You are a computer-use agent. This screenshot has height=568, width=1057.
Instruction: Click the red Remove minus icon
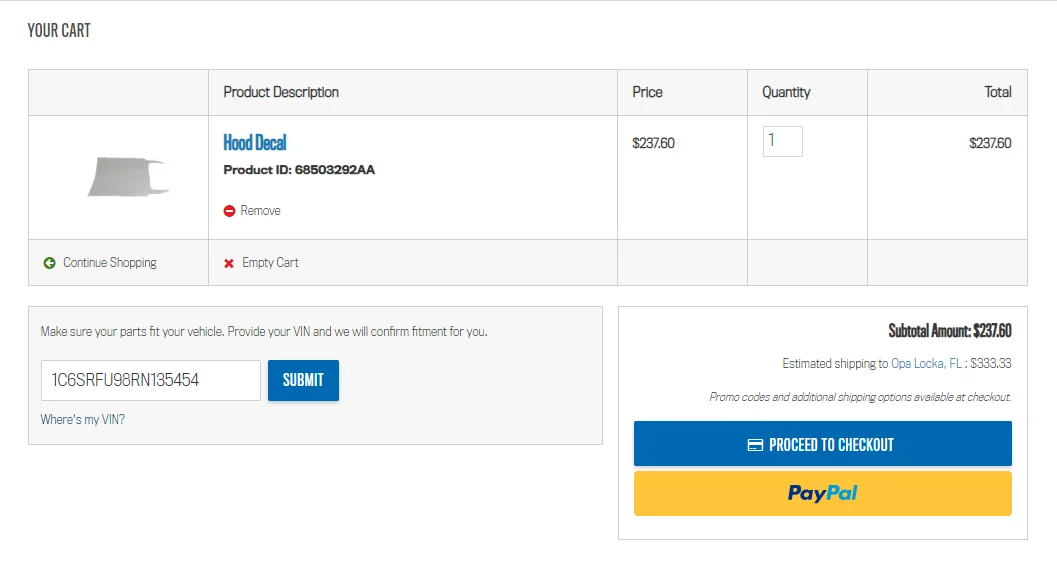(229, 211)
